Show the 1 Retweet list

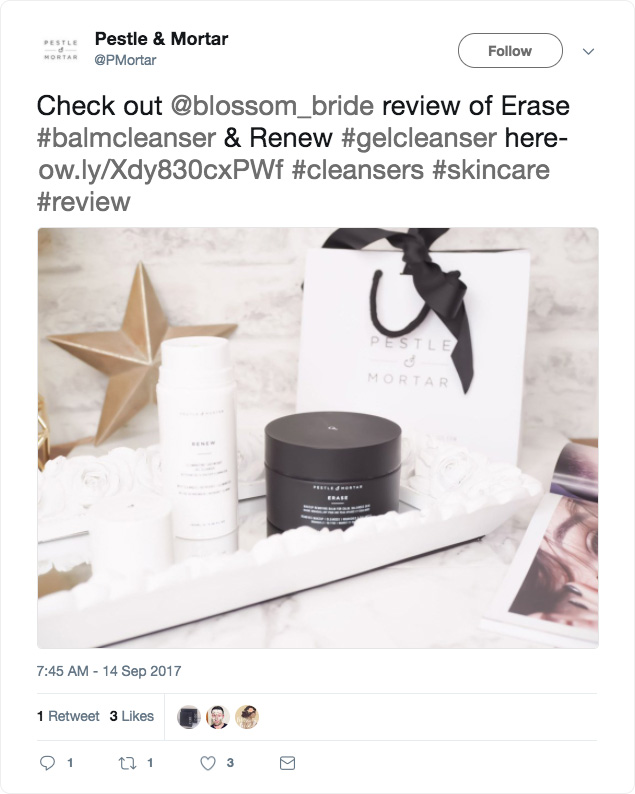[68, 716]
